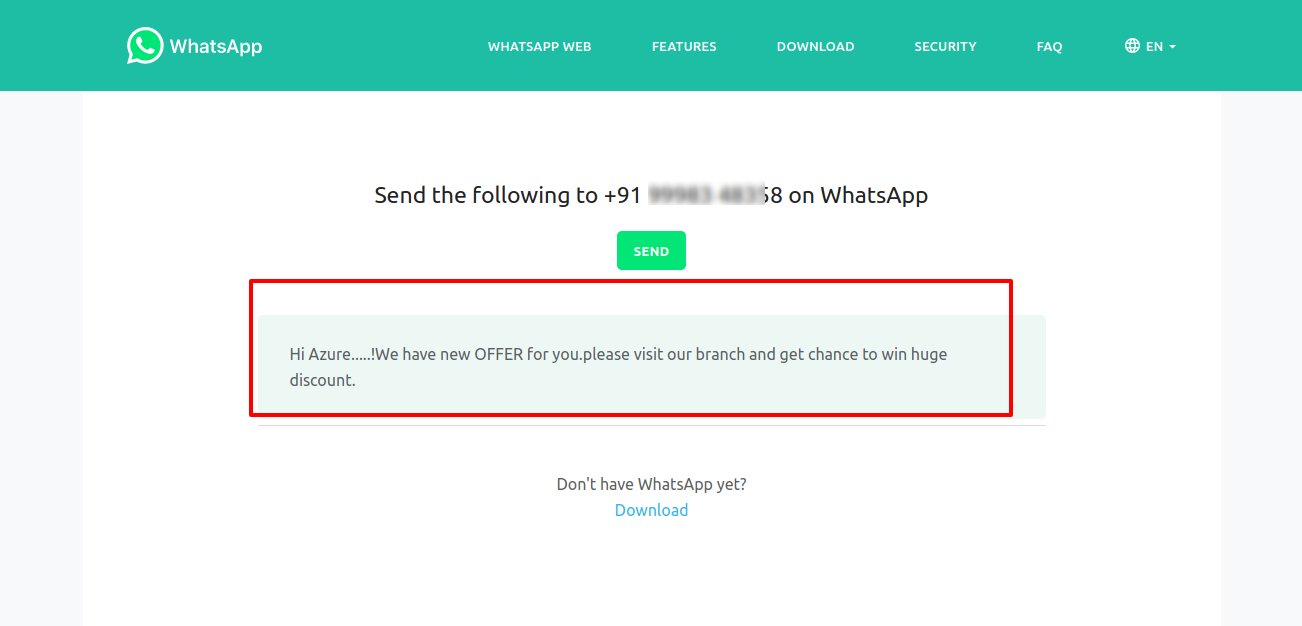Click the message preview box
Image resolution: width=1302 pixels, height=626 pixels.
(x=651, y=367)
